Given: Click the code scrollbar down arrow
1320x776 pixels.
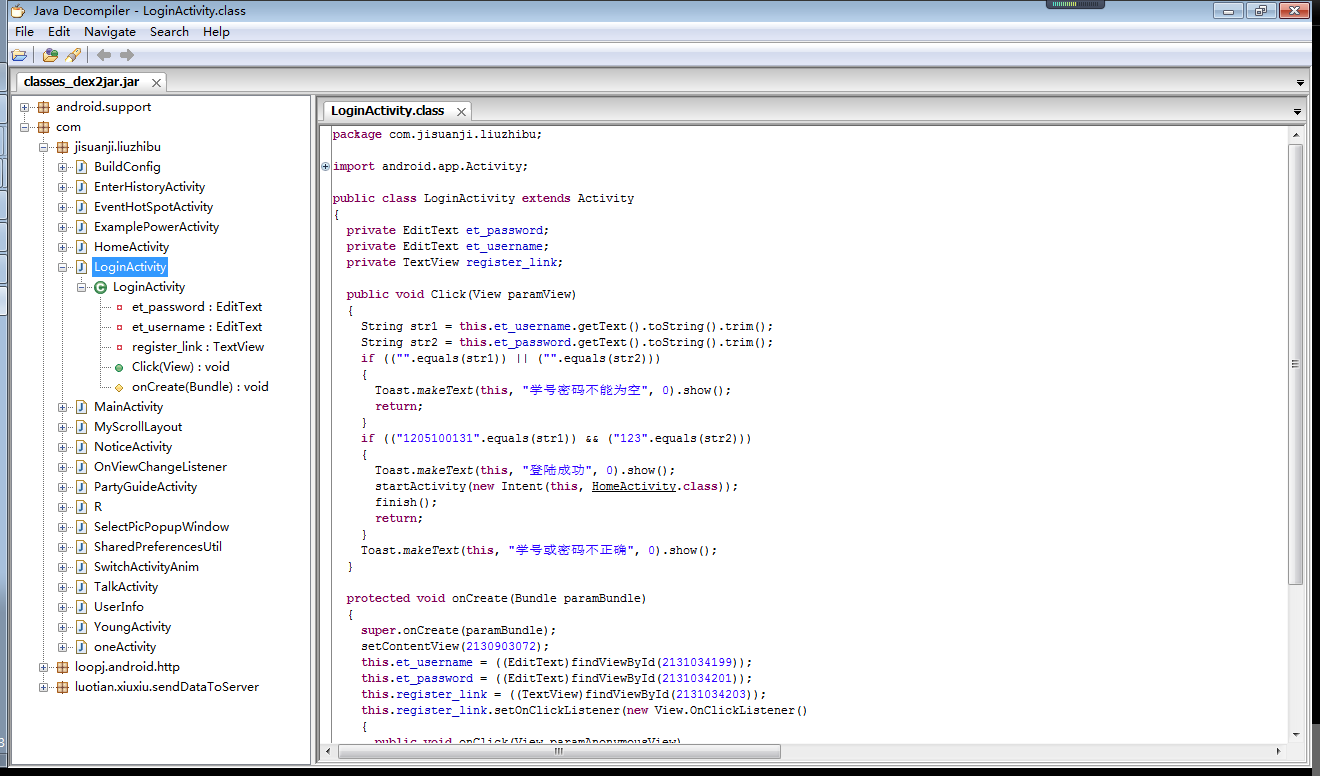Looking at the screenshot, I should [x=1295, y=734].
